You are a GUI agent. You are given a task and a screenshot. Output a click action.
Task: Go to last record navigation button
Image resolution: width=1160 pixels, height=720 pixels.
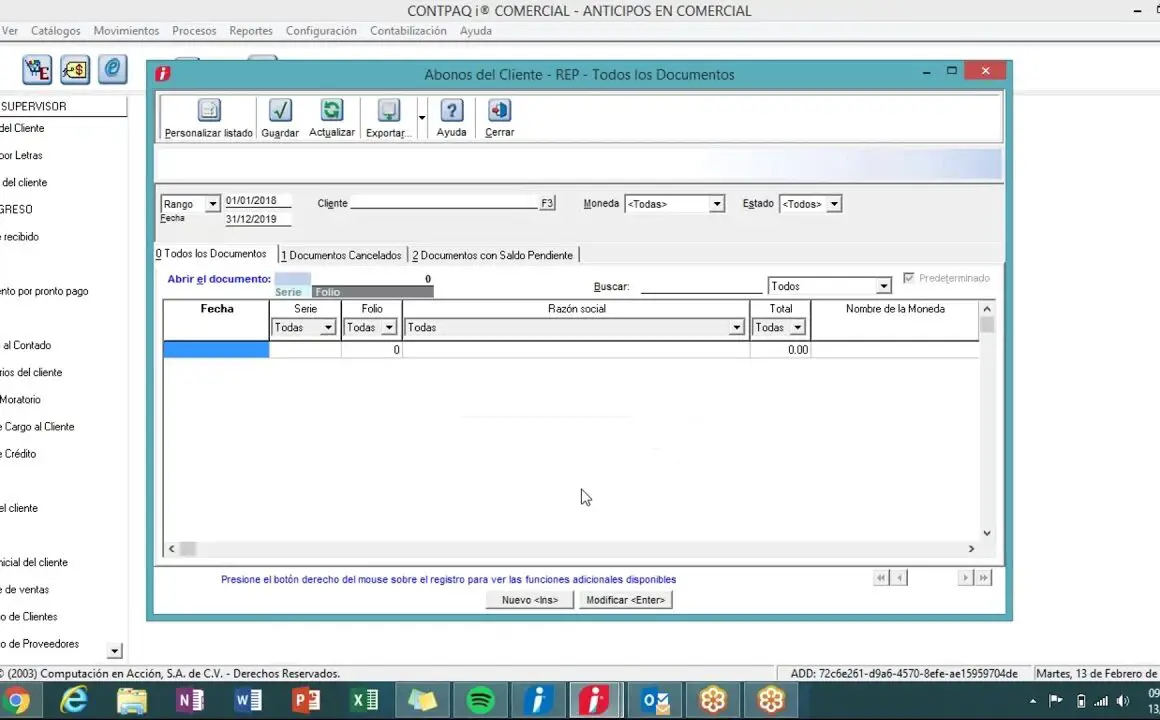point(983,578)
